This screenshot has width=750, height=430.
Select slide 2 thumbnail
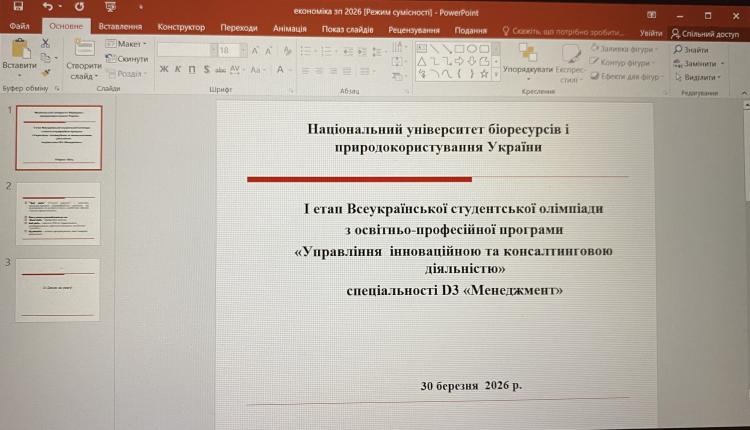58,214
